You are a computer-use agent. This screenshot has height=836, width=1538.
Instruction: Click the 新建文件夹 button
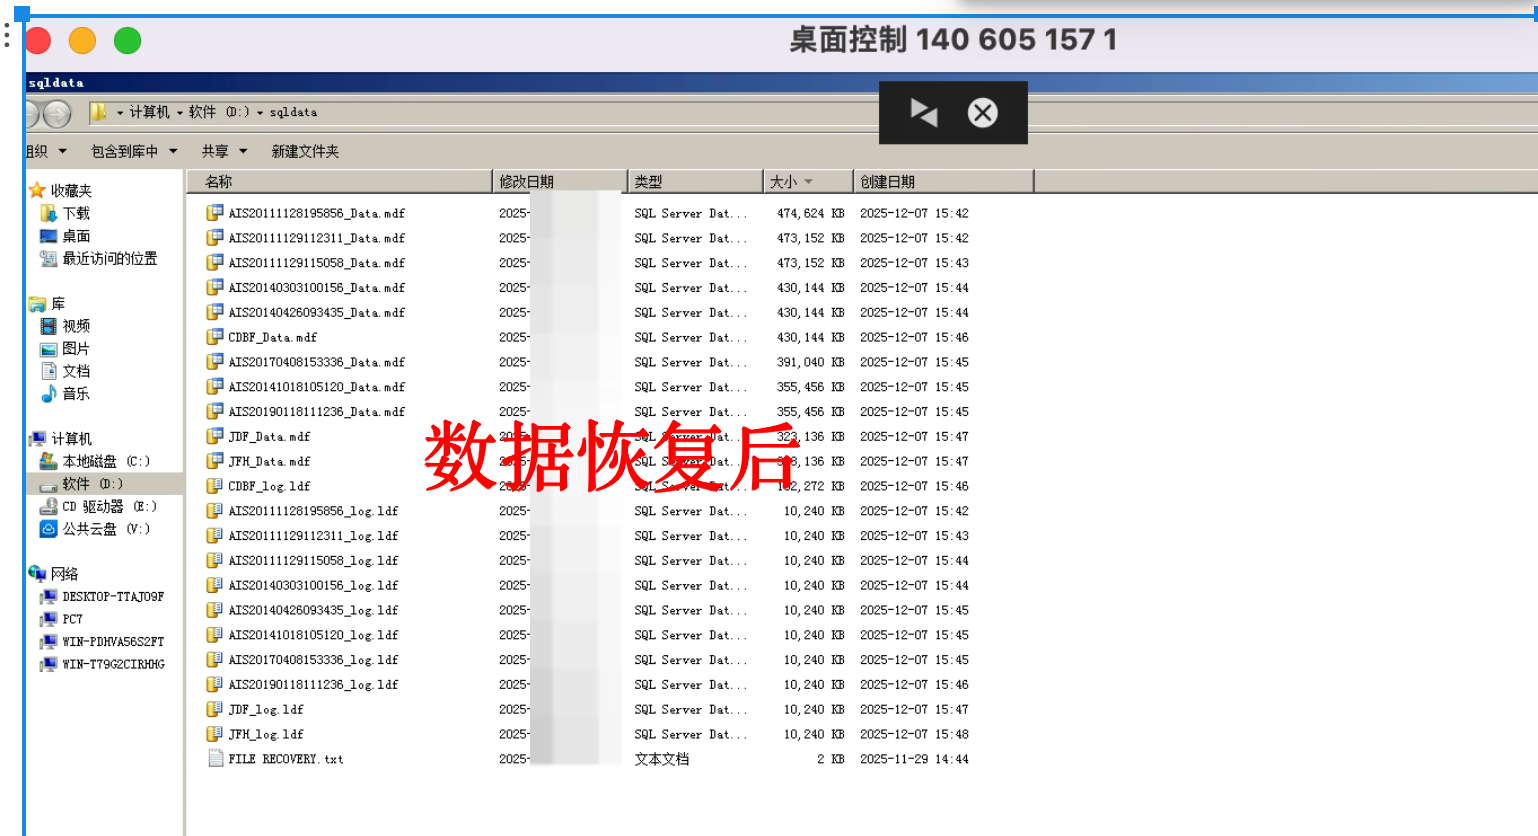click(x=305, y=151)
